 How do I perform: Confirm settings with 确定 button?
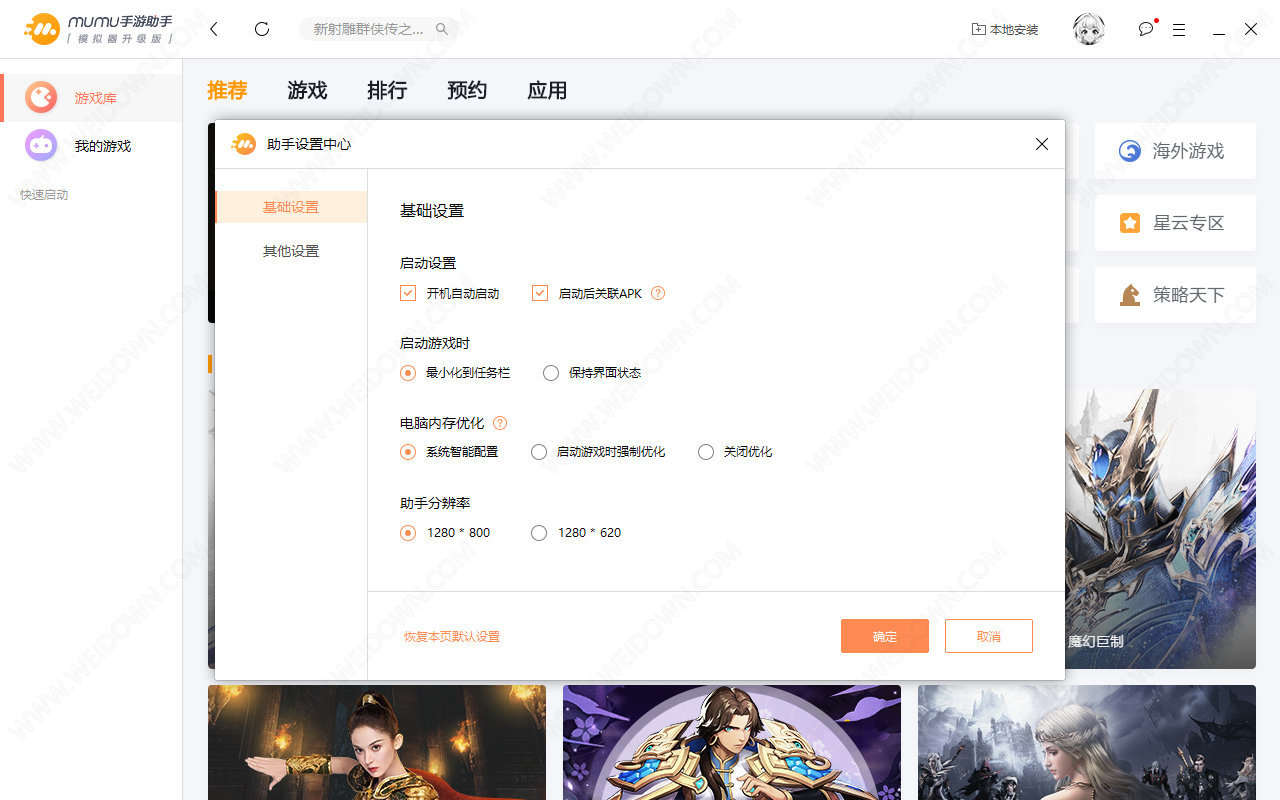885,636
